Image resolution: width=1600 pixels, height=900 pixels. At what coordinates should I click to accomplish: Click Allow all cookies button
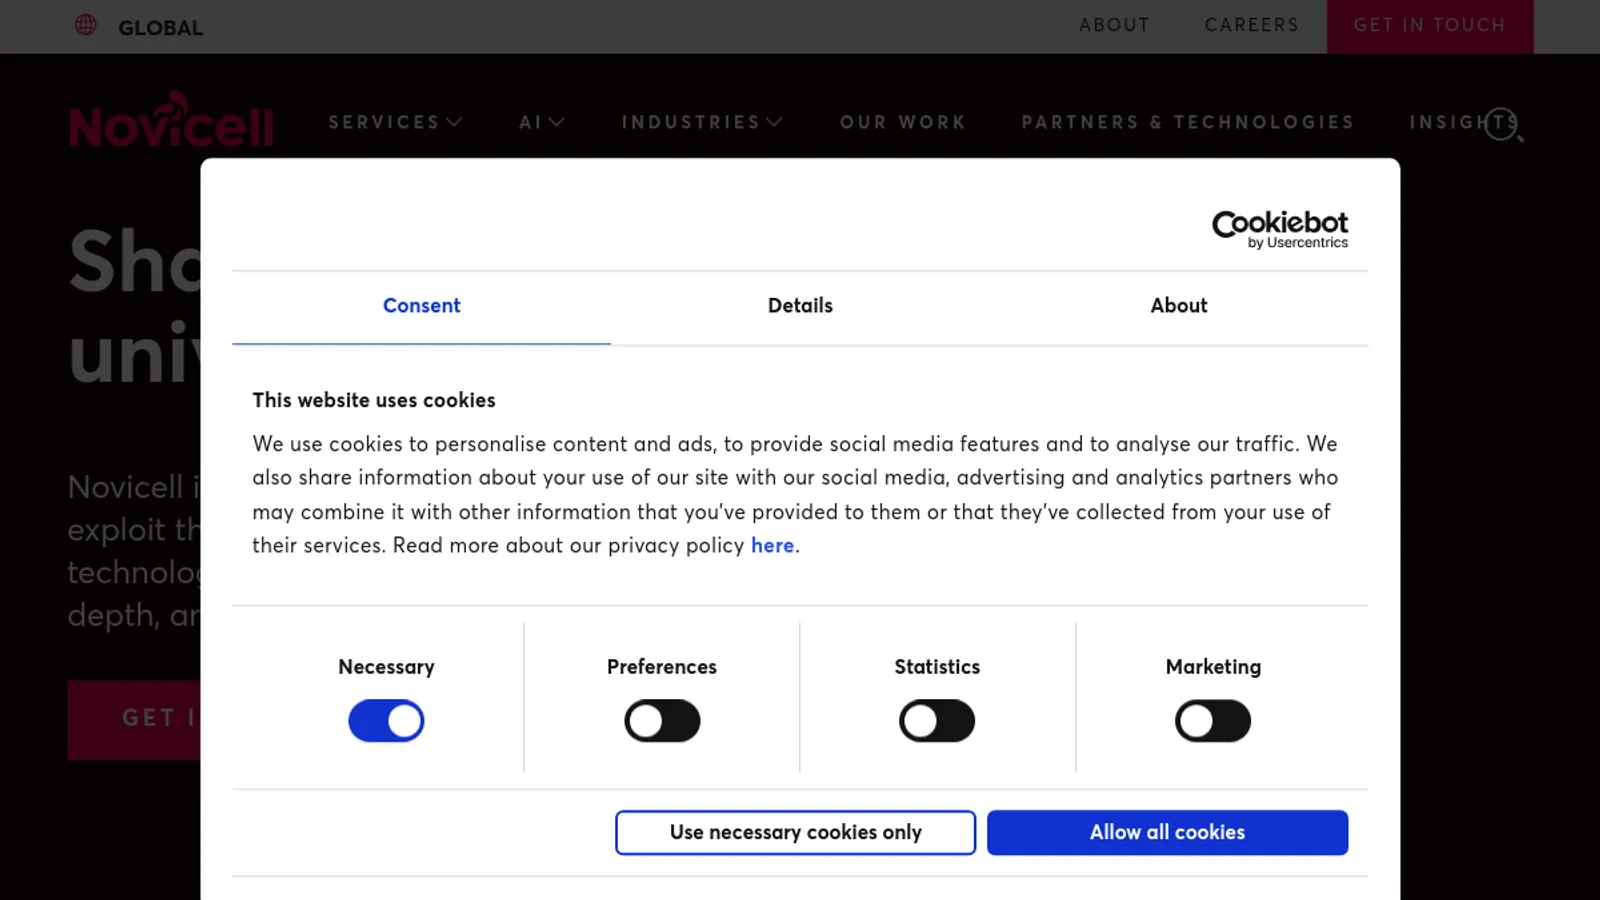click(1167, 833)
